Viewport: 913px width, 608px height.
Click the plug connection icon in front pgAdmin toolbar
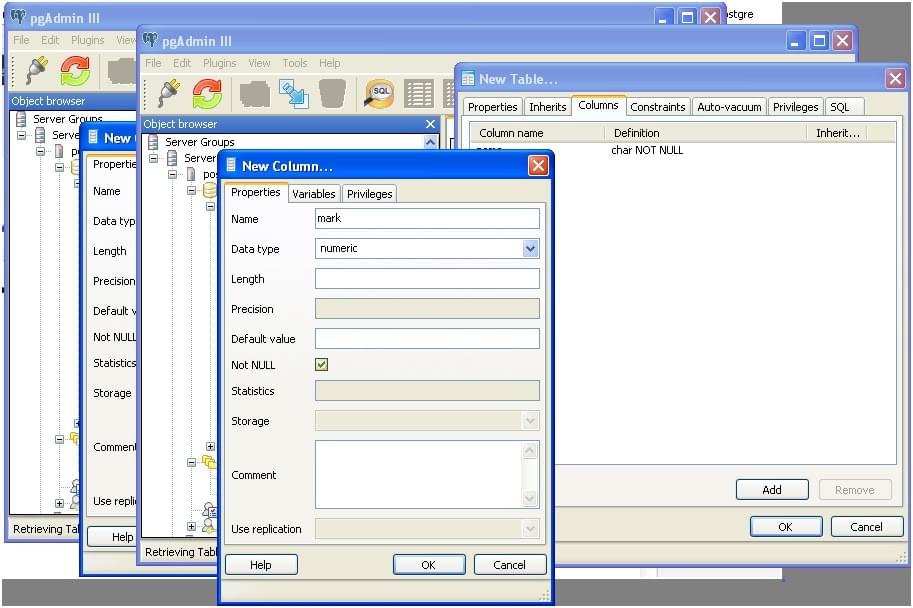tap(169, 94)
